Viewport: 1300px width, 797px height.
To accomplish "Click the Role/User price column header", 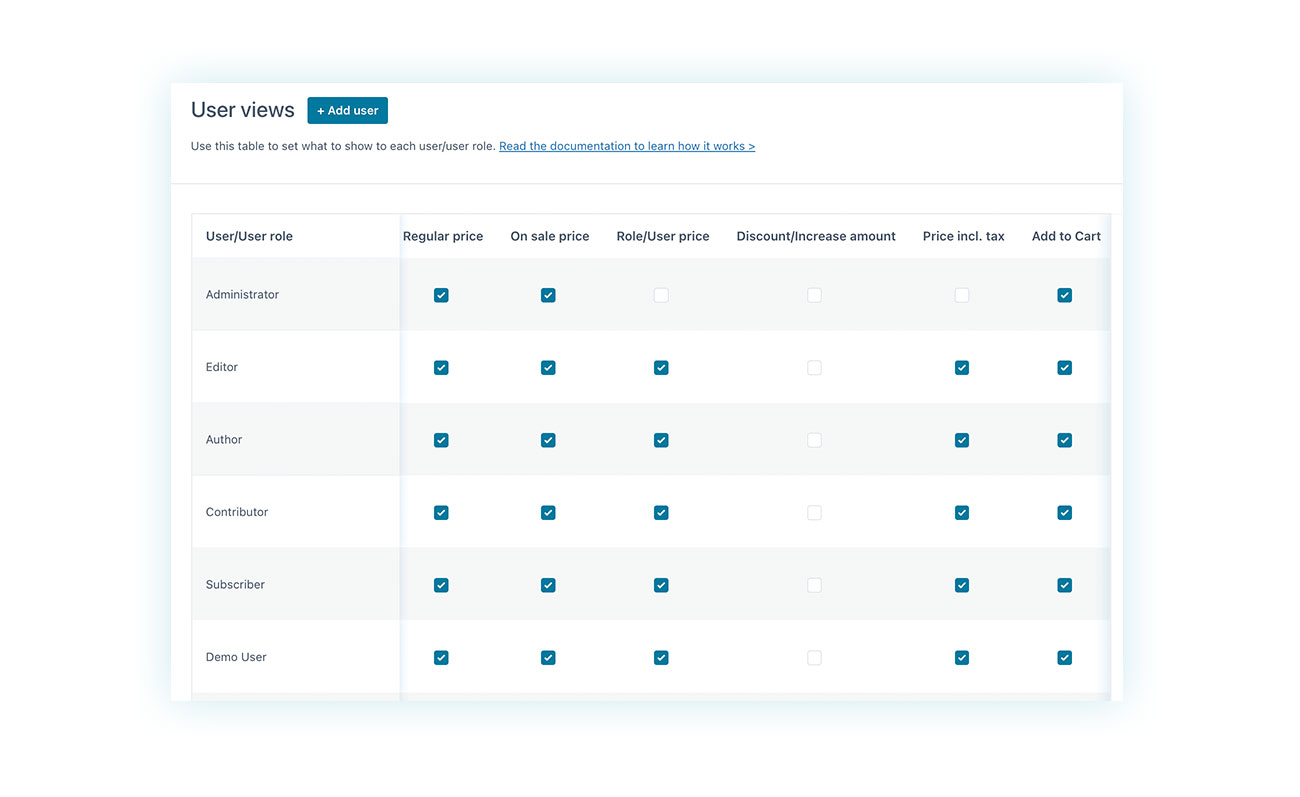I will point(663,237).
